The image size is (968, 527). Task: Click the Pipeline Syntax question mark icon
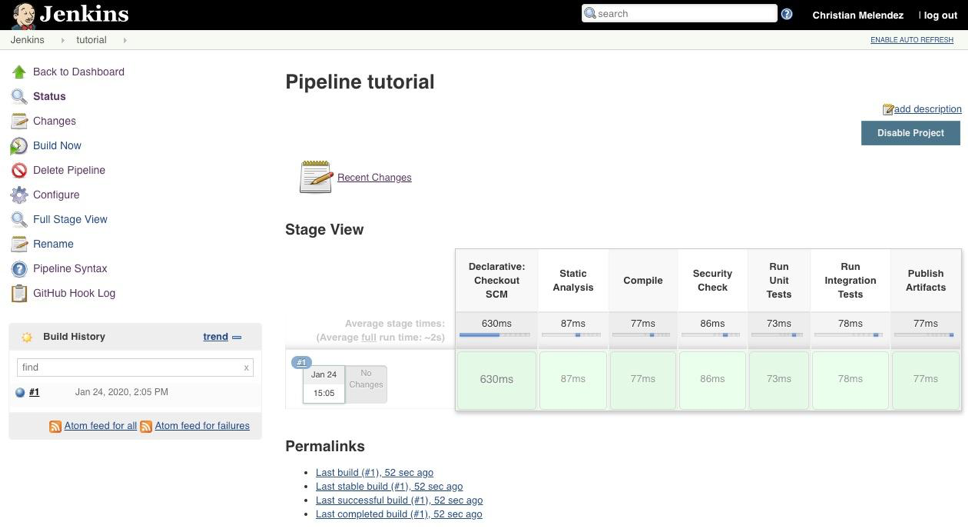19,268
